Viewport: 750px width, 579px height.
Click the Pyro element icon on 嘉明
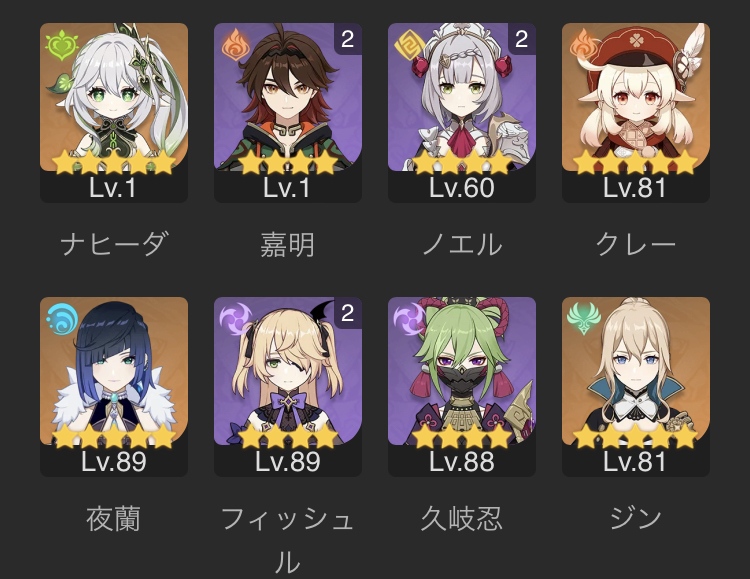pos(236,45)
